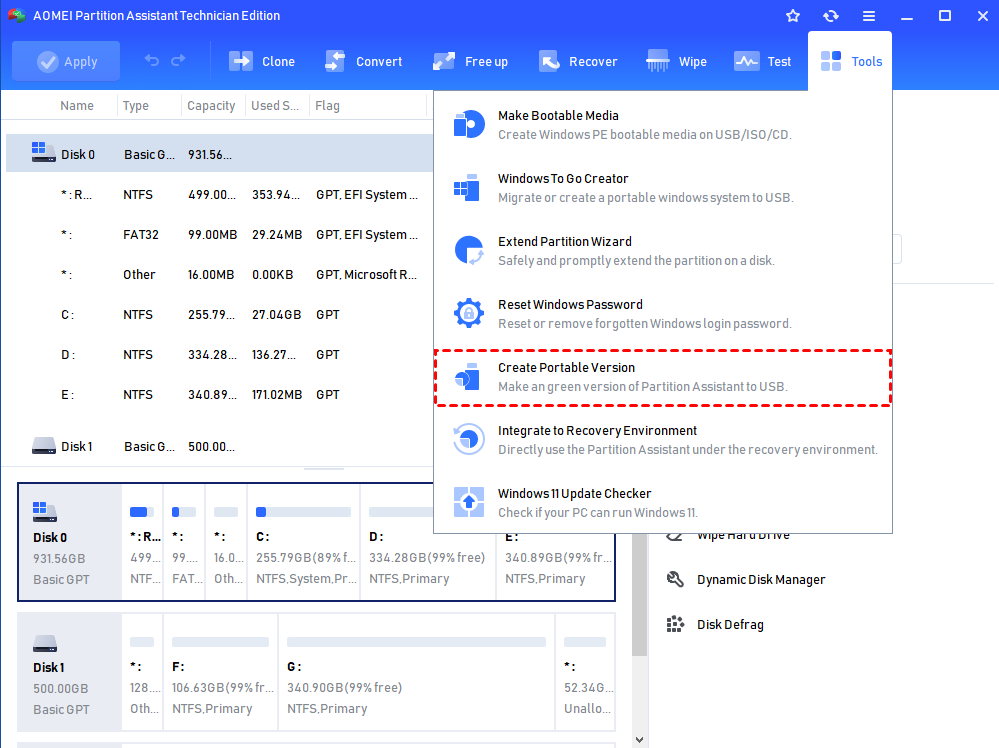Select Create Portable Version
The height and width of the screenshot is (748, 999).
[663, 377]
